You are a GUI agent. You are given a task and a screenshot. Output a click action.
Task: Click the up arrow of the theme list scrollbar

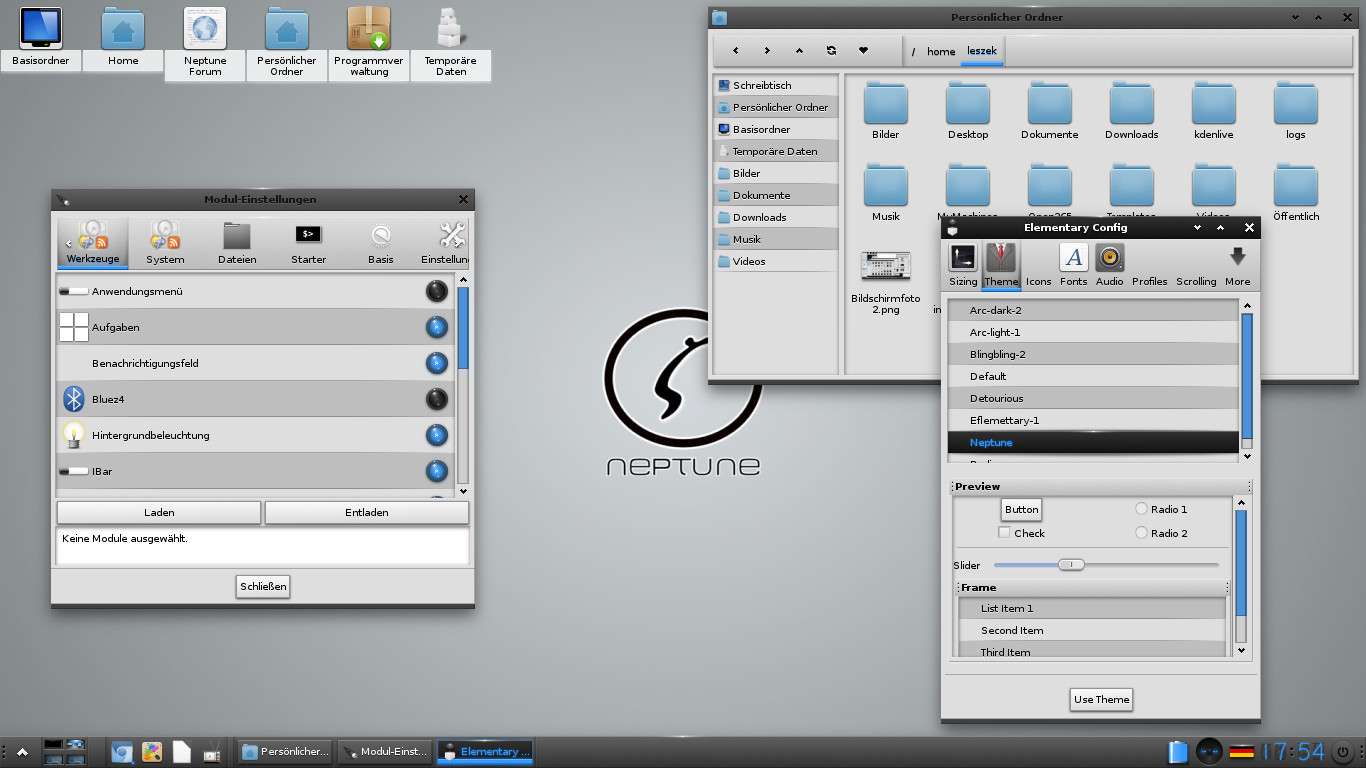[x=1247, y=305]
